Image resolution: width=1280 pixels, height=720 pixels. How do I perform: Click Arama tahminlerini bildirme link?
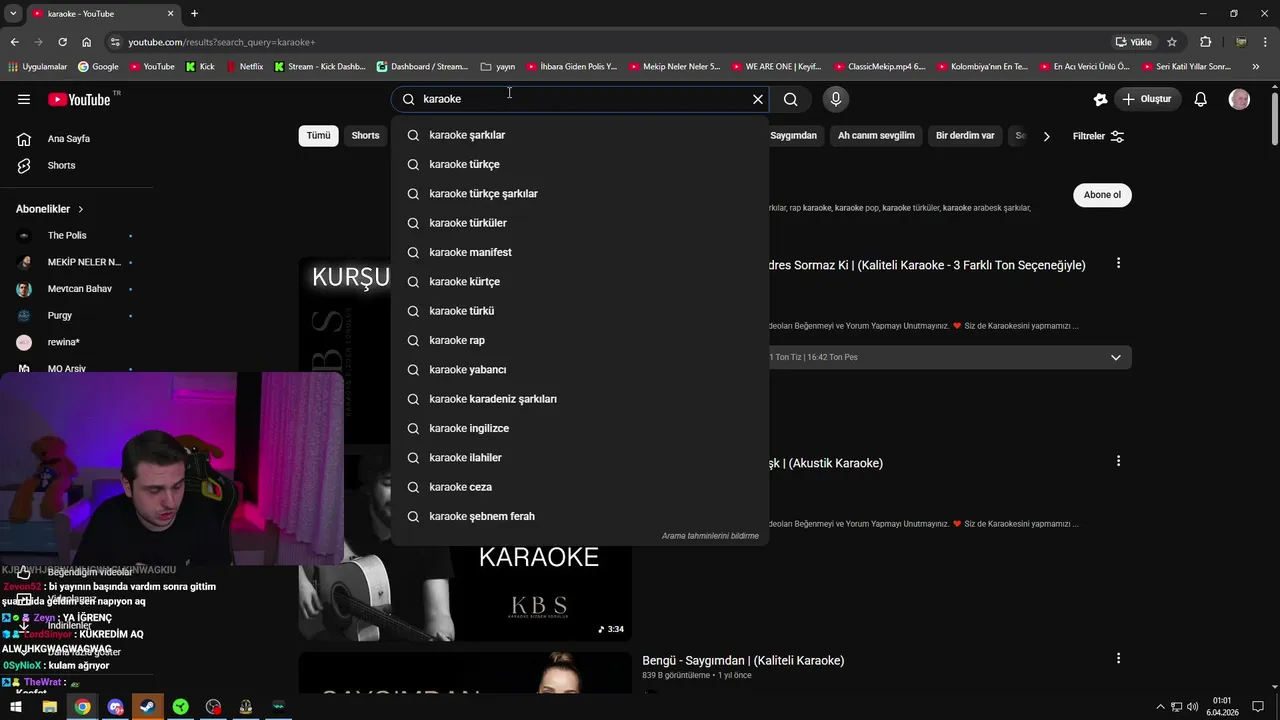(710, 536)
